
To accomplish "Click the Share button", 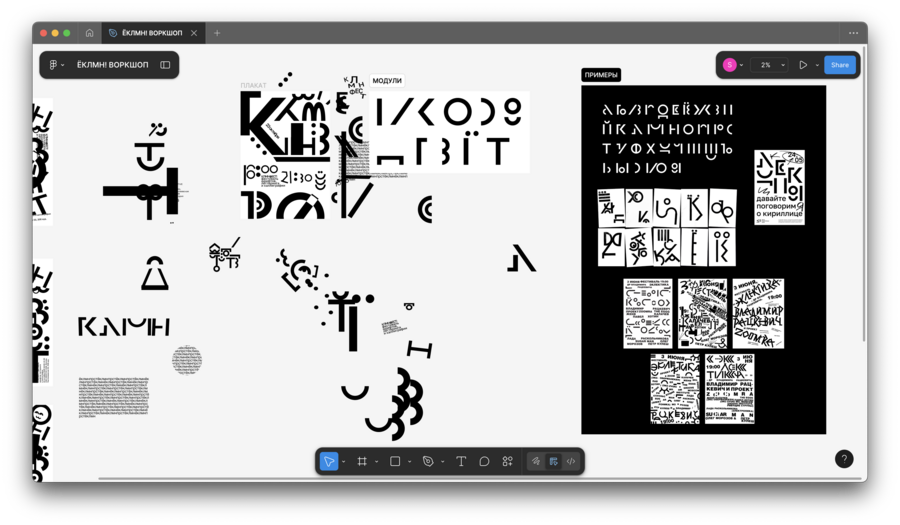I will pos(840,65).
